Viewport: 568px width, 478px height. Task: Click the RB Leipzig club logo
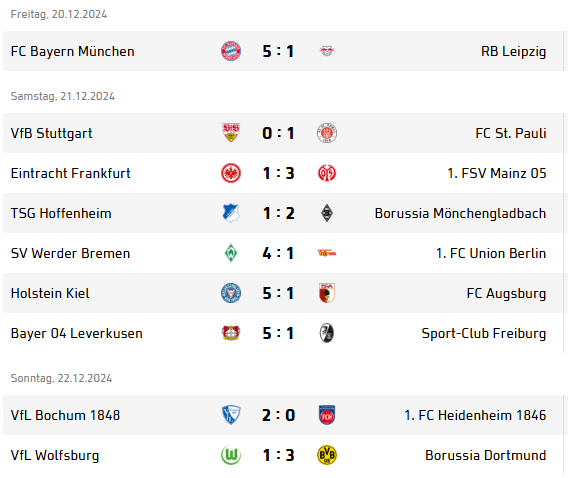tap(327, 51)
